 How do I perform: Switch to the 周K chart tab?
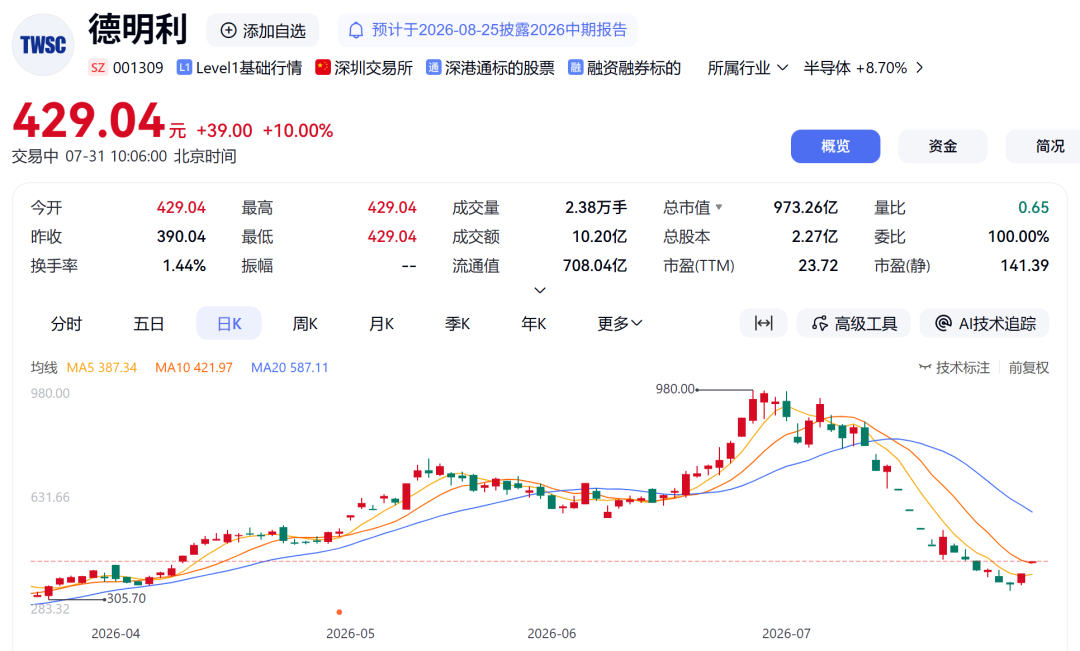(x=305, y=323)
